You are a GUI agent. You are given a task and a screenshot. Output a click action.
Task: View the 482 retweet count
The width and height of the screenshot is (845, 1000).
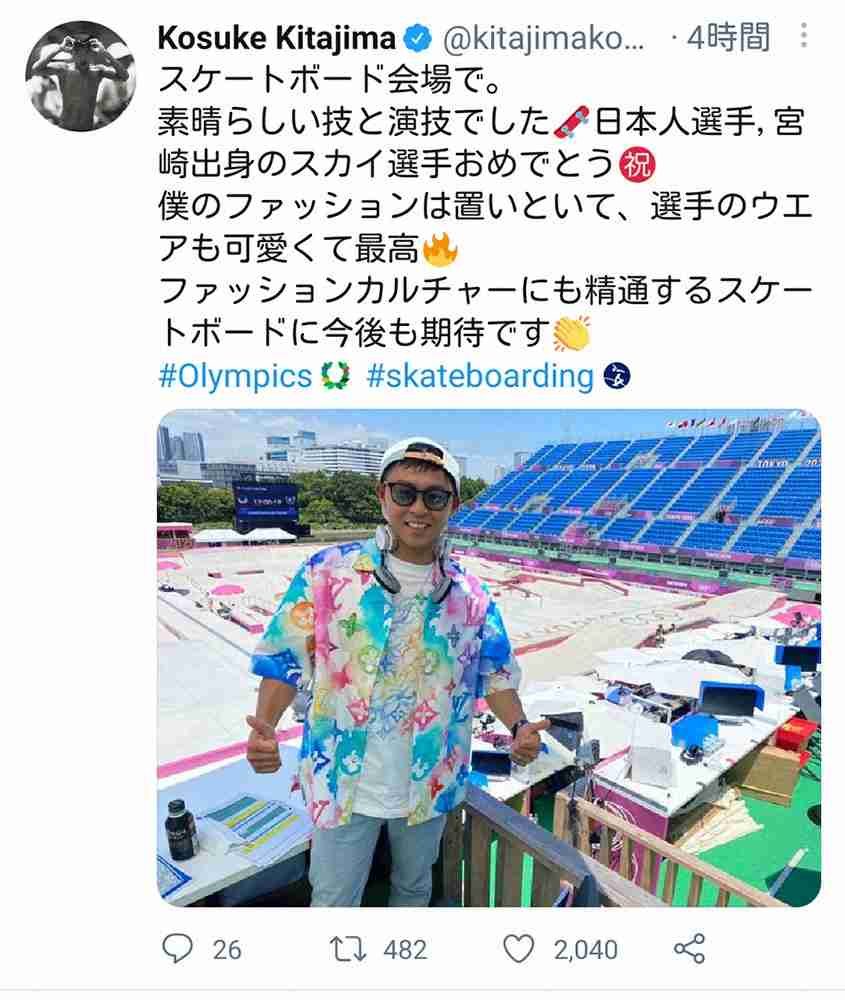tap(405, 950)
